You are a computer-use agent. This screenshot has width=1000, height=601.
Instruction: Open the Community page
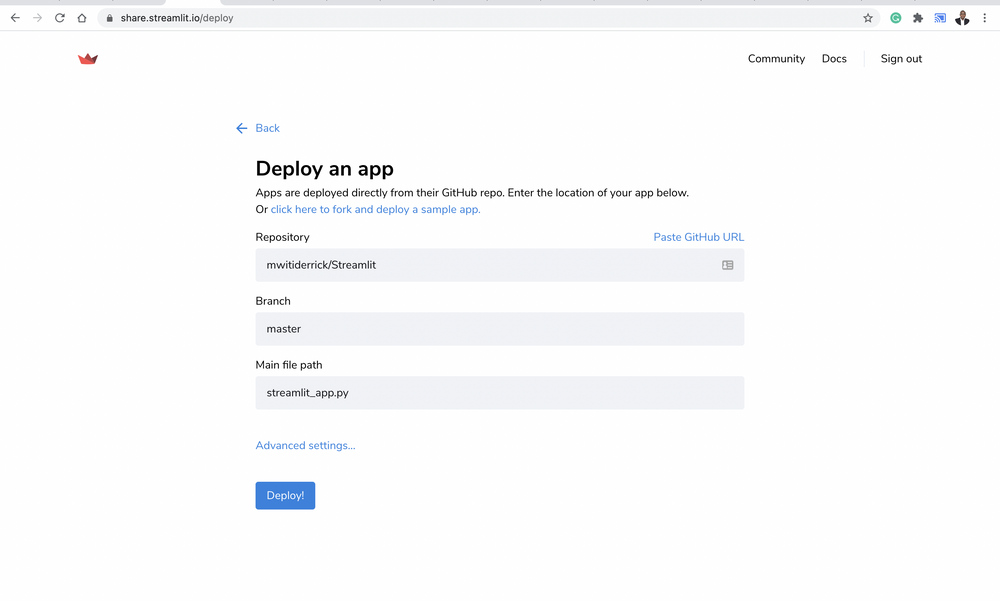776,58
